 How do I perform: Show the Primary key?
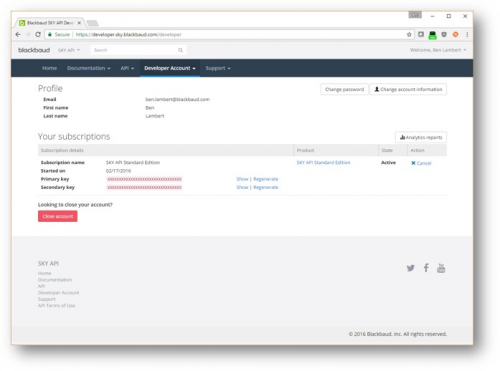pos(242,179)
